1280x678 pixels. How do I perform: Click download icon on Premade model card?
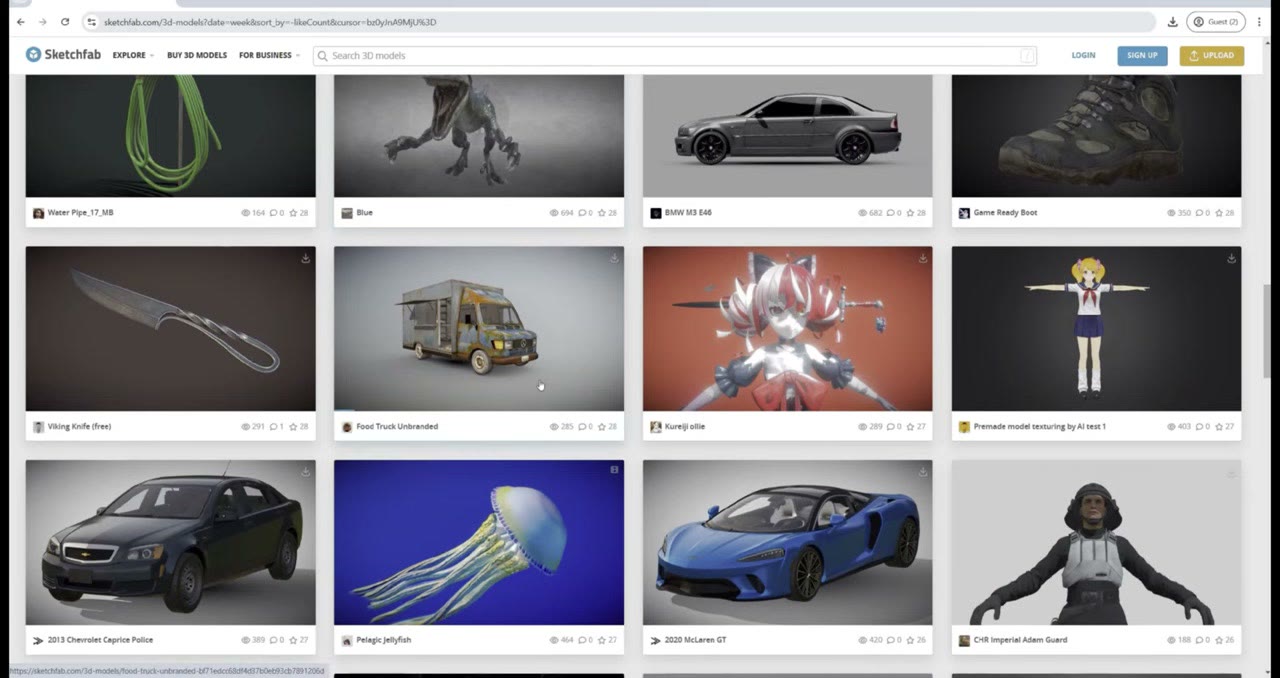tap(1231, 258)
